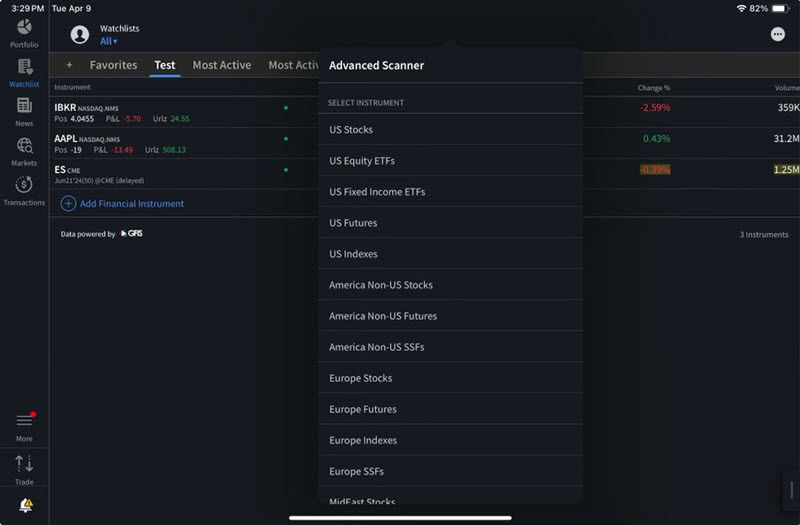The image size is (800, 525).
Task: Expand the Watchlists All dropdown
Action: point(109,41)
